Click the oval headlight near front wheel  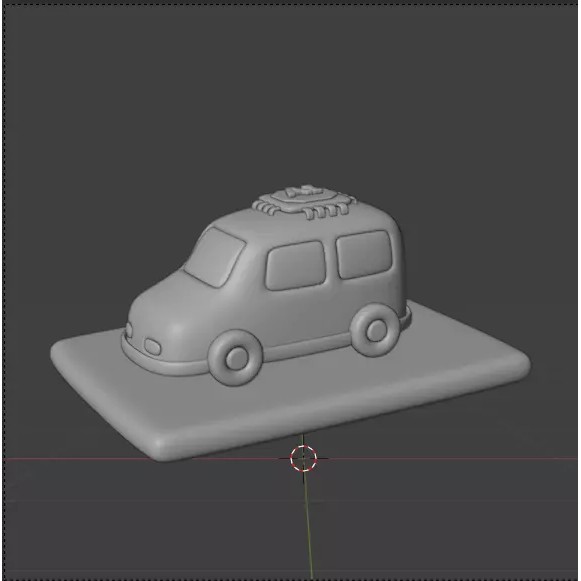click(152, 346)
